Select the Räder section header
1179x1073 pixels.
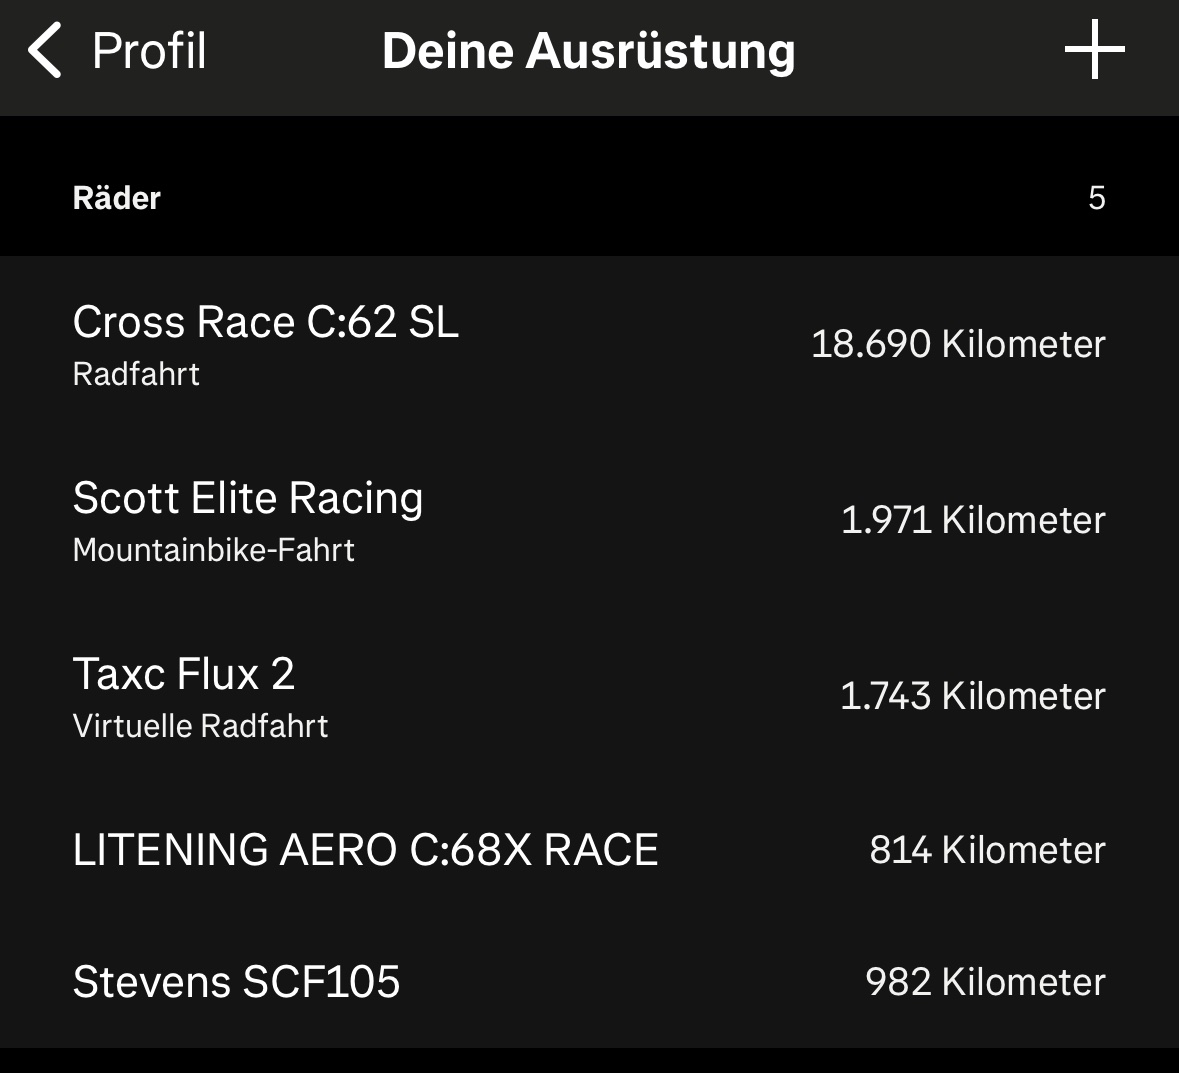117,198
